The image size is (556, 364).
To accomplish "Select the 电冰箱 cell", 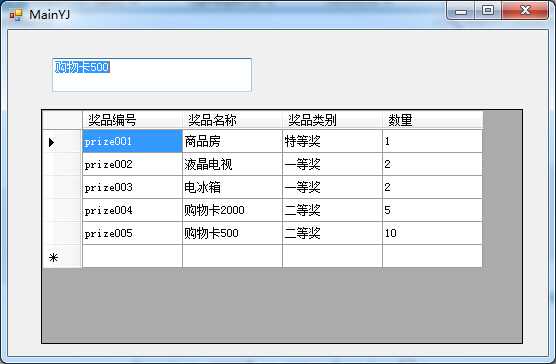I will tap(232, 187).
